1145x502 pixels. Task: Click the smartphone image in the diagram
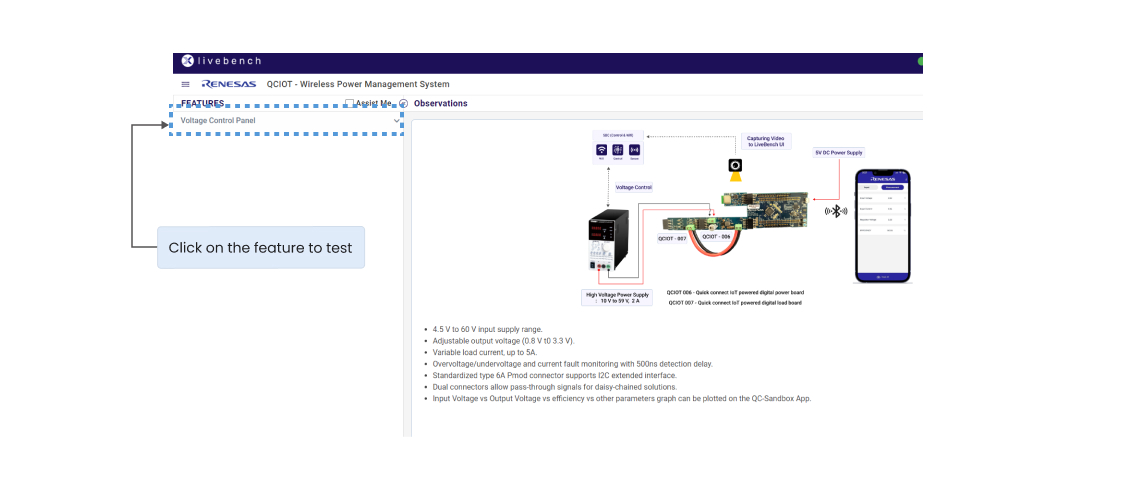[x=883, y=225]
